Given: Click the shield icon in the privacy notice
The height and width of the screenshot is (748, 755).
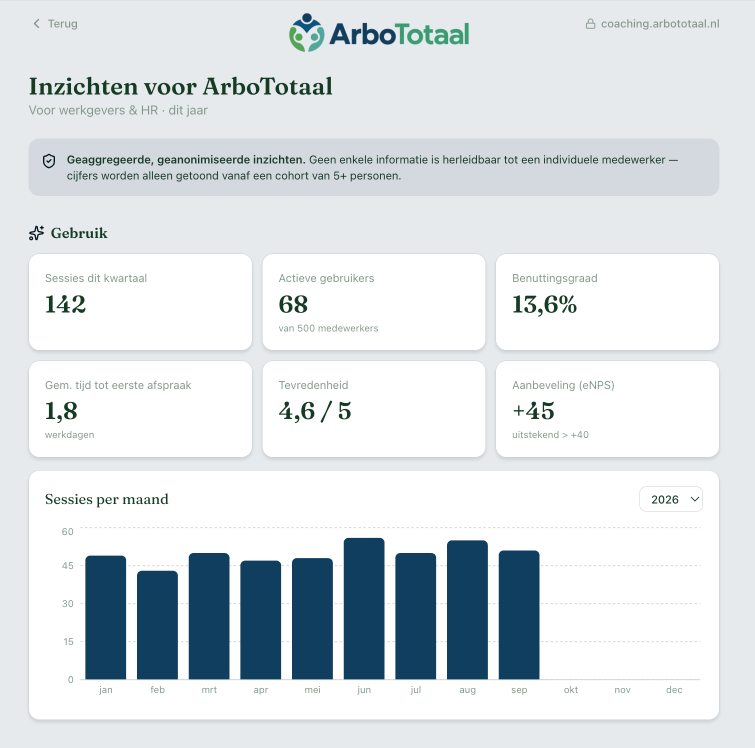Looking at the screenshot, I should (49, 161).
